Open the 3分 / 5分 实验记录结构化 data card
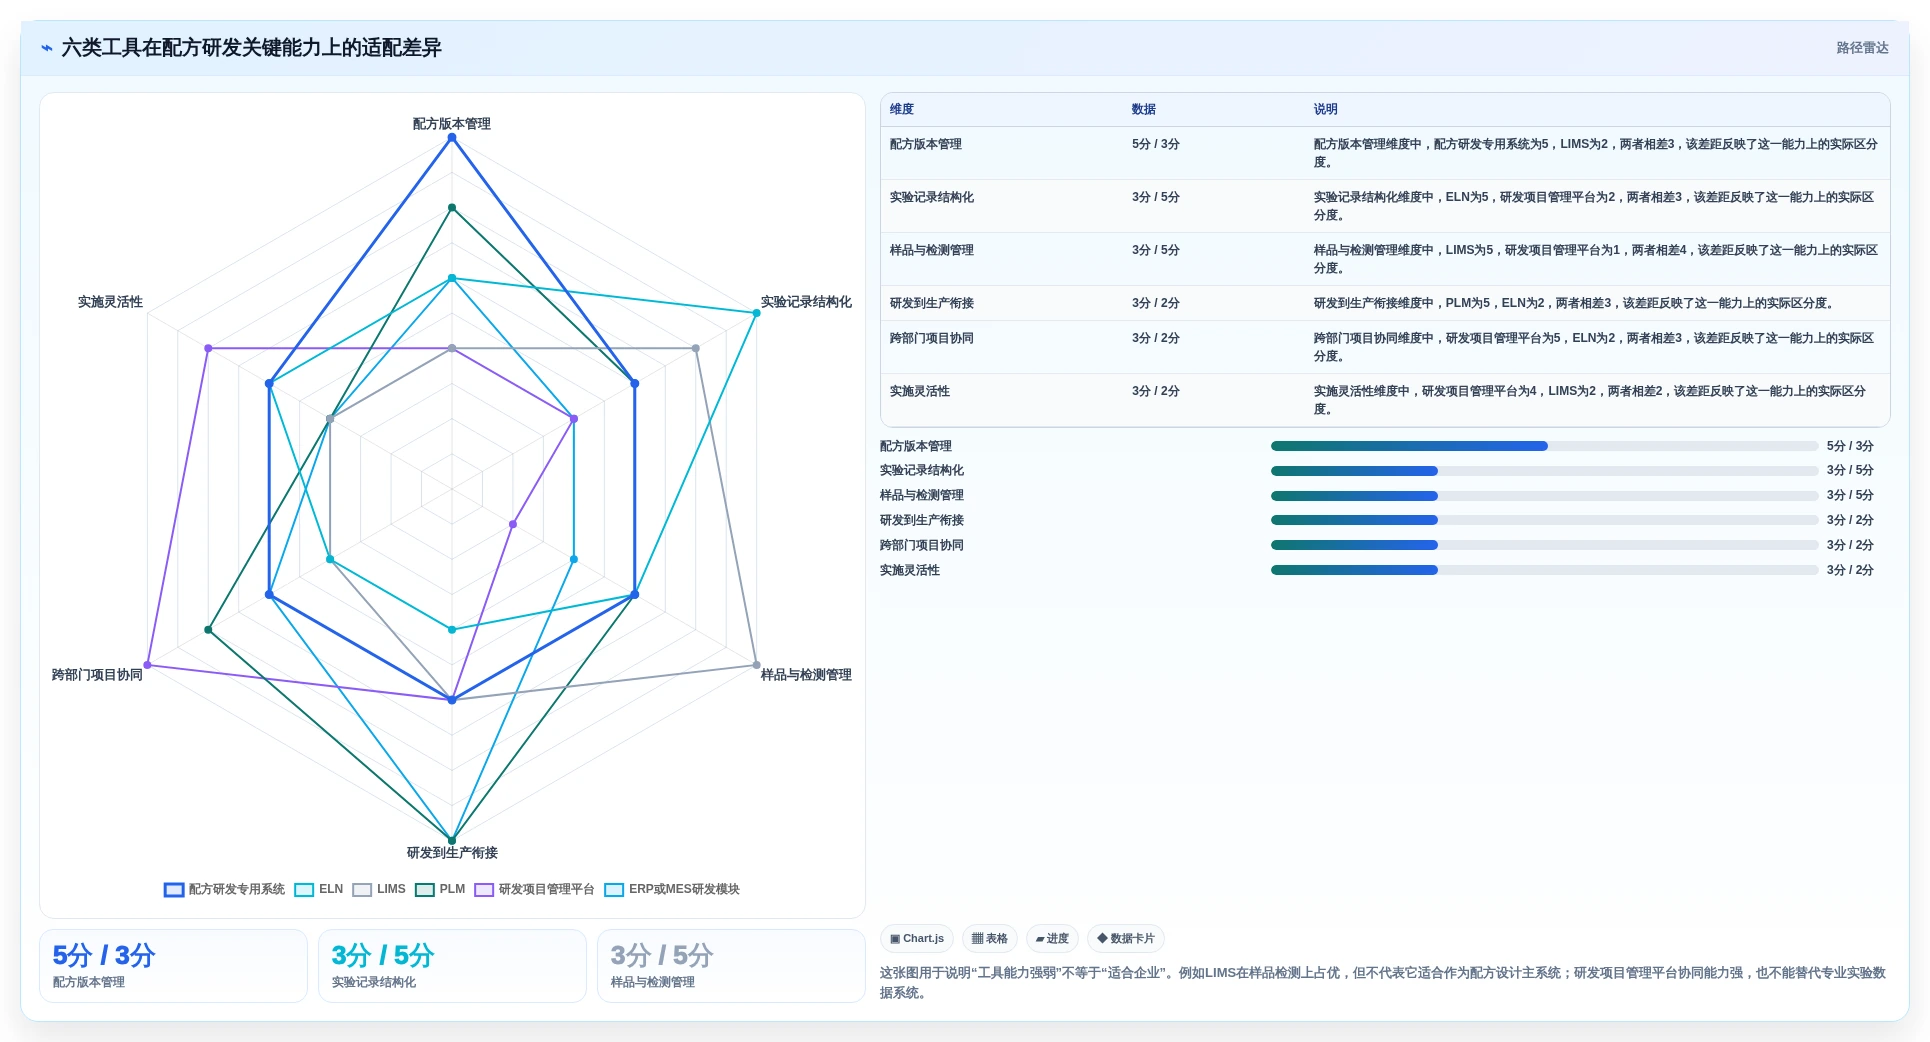 tap(452, 966)
